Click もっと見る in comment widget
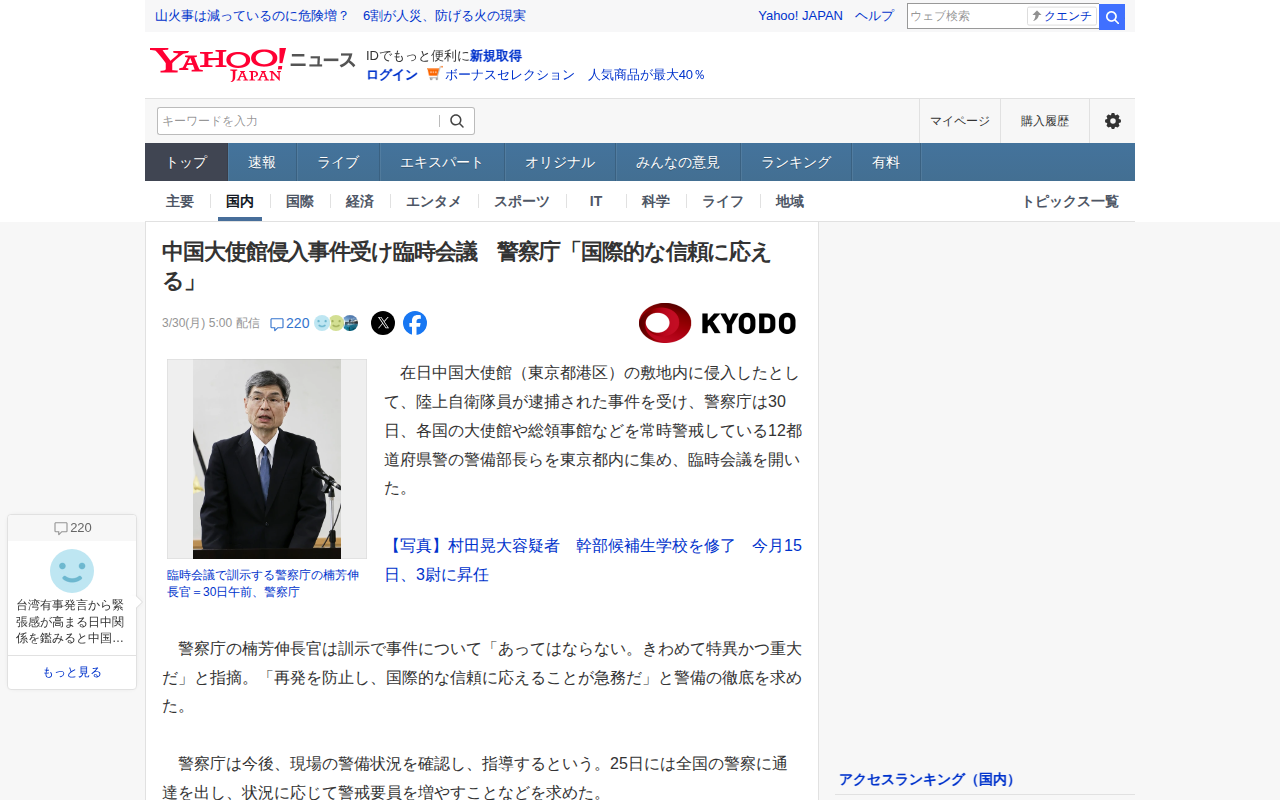 pos(72,672)
